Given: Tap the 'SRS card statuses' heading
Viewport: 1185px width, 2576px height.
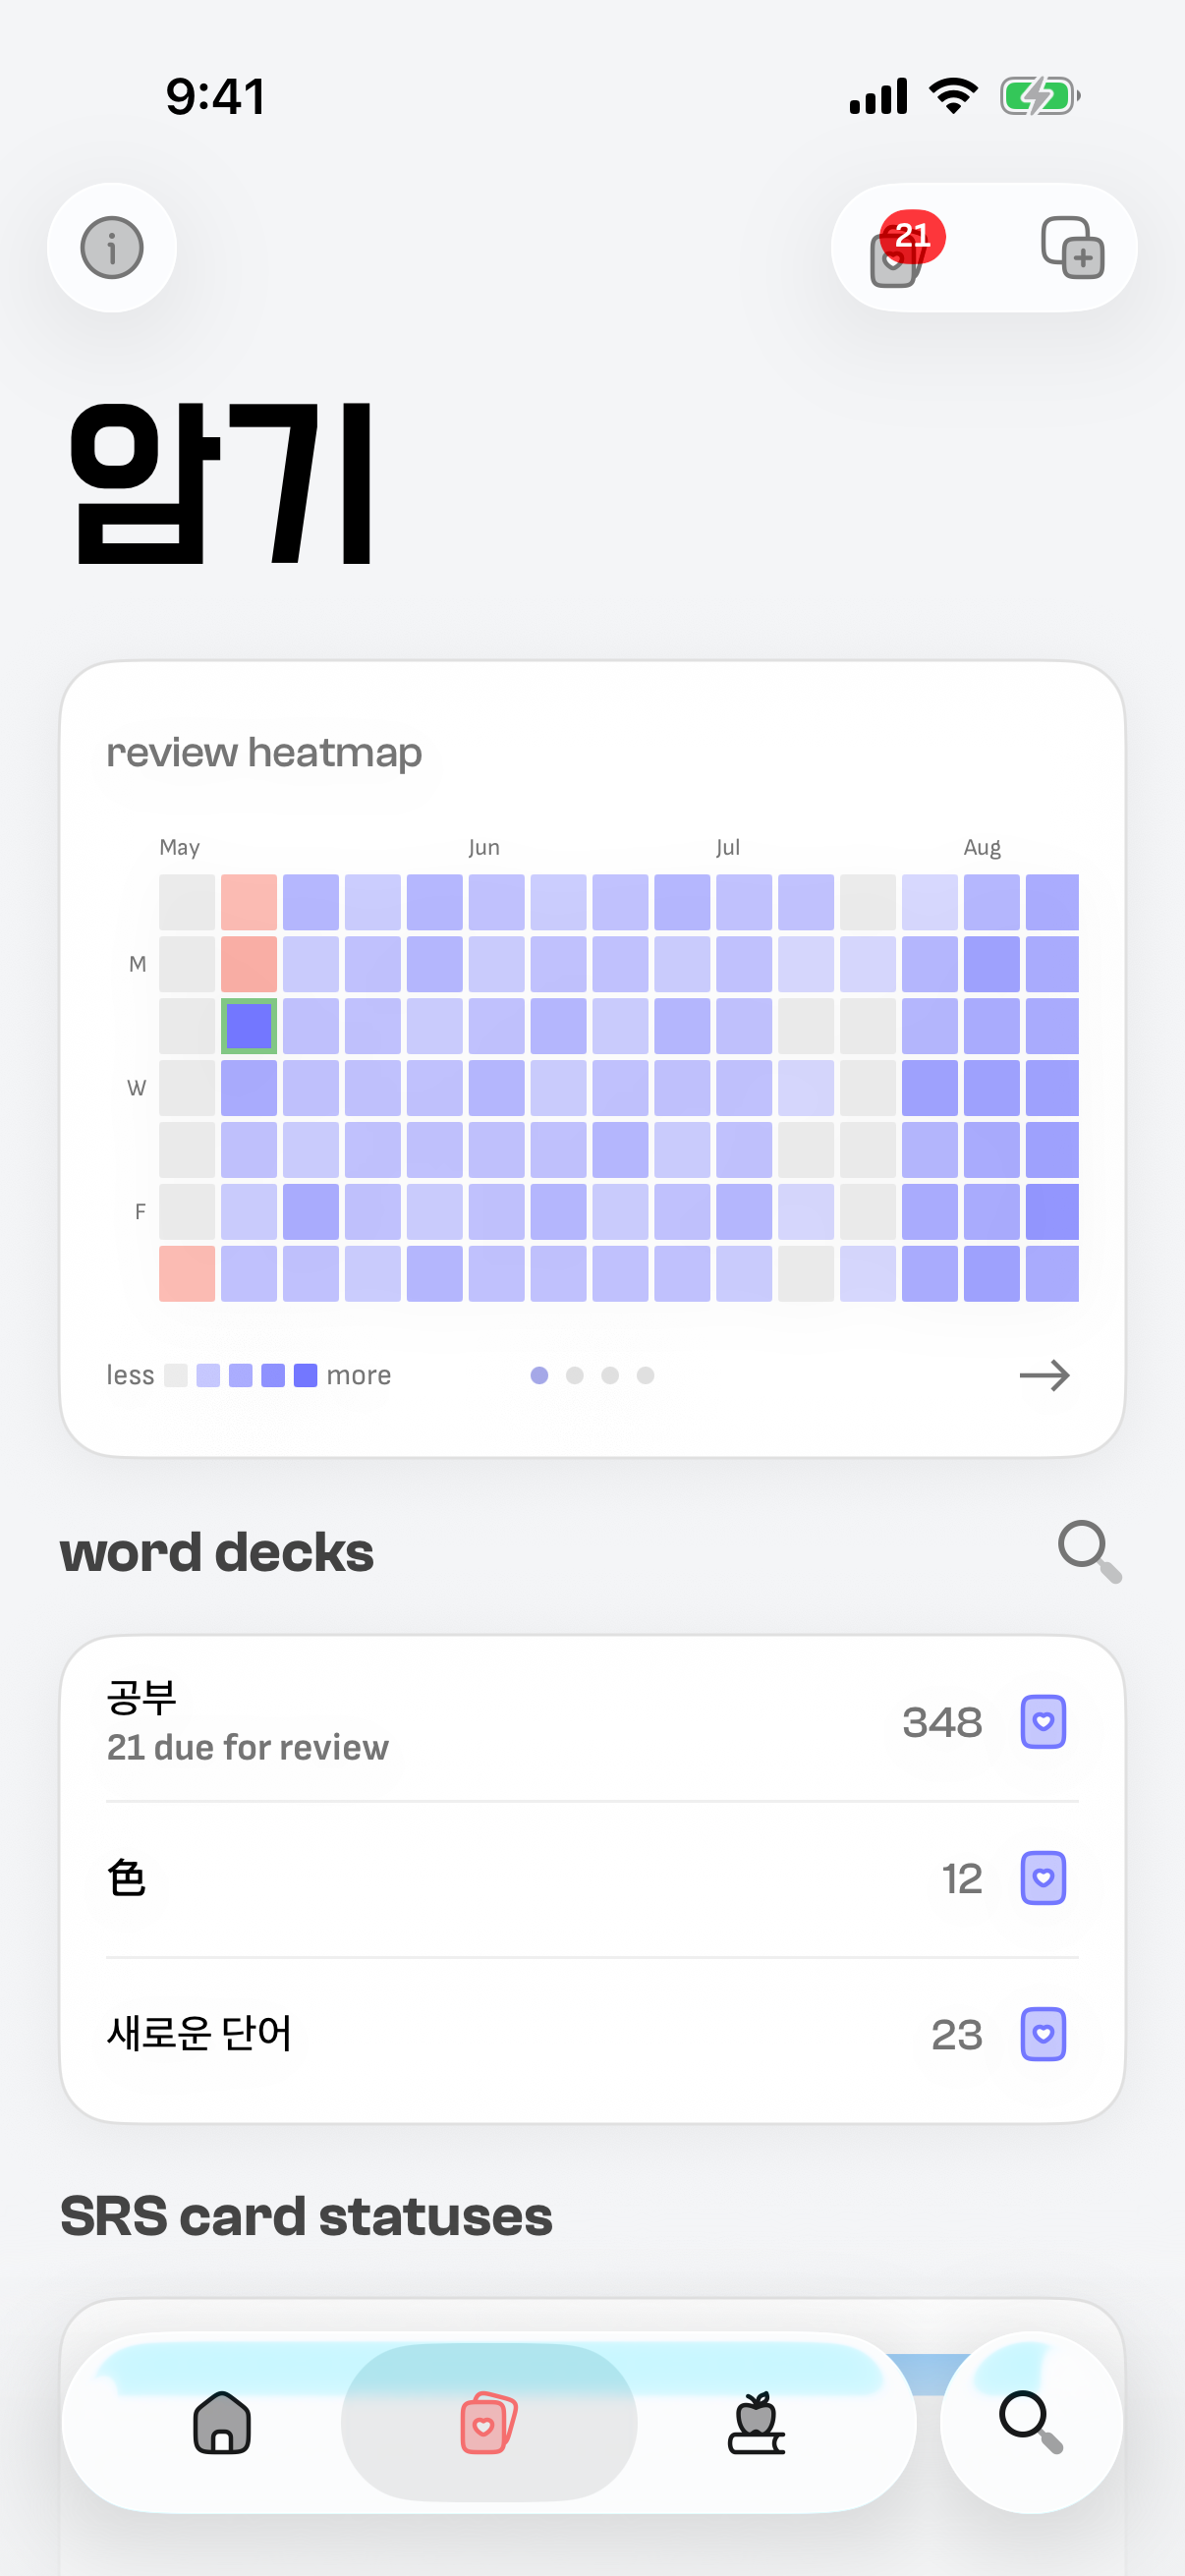Looking at the screenshot, I should point(306,2216).
